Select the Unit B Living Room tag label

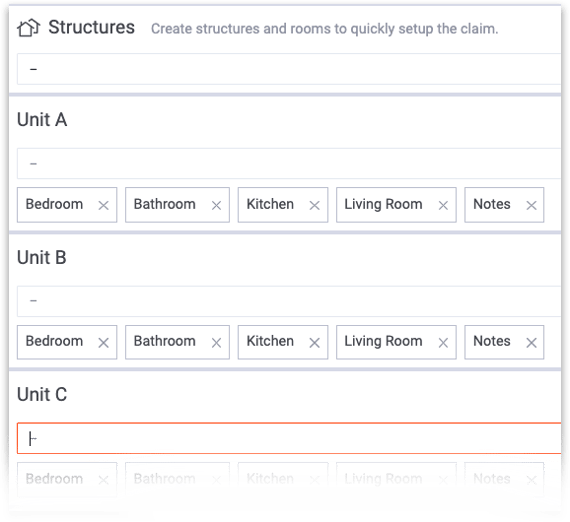(383, 341)
